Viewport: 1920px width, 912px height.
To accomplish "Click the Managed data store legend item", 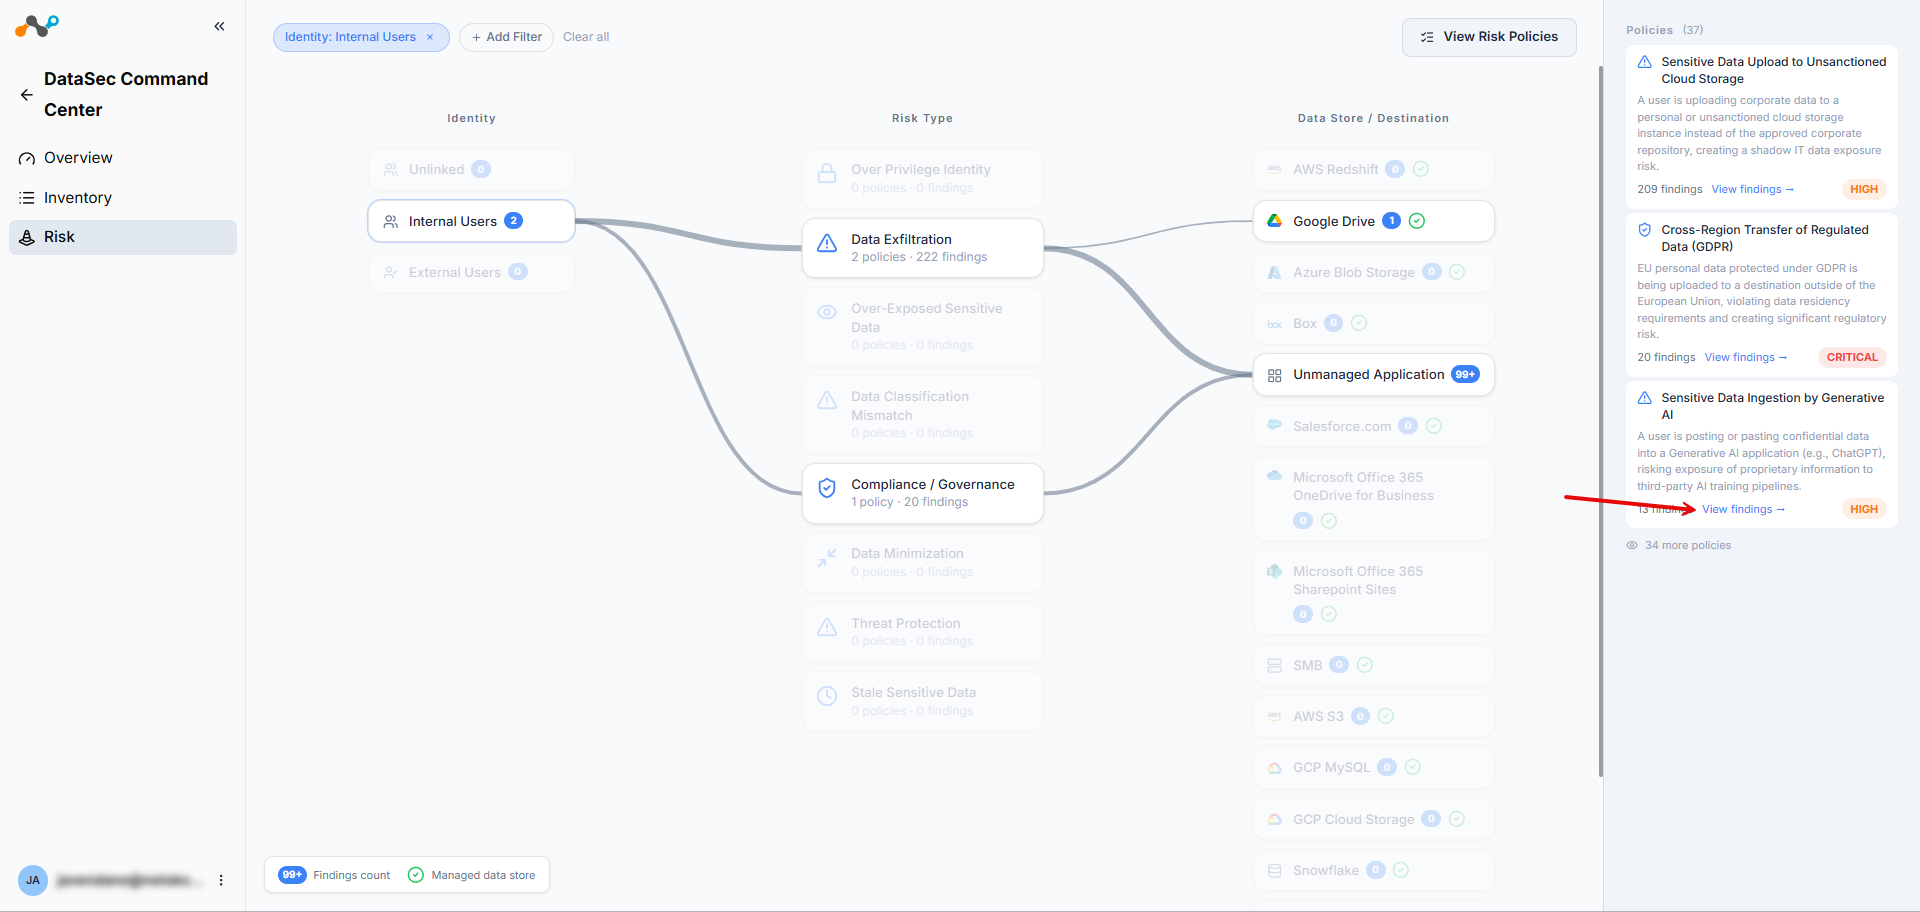I will [472, 875].
